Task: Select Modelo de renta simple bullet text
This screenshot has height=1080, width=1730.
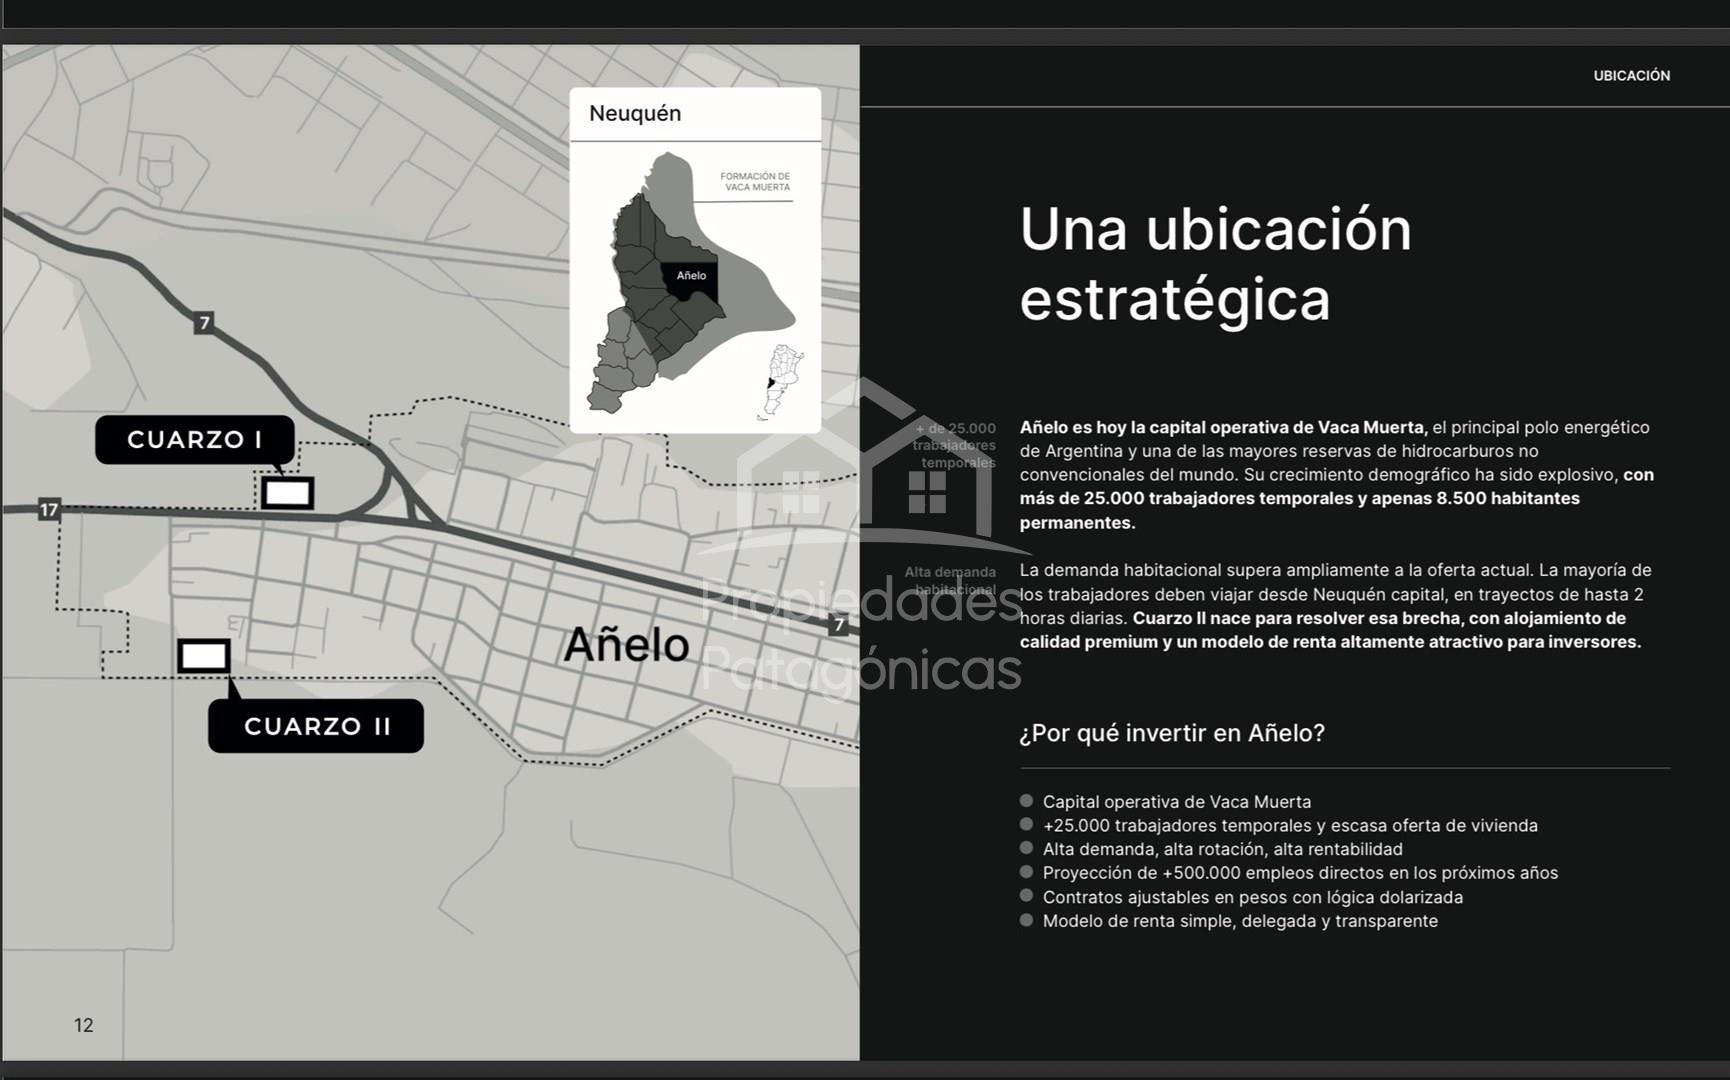Action: [1240, 921]
